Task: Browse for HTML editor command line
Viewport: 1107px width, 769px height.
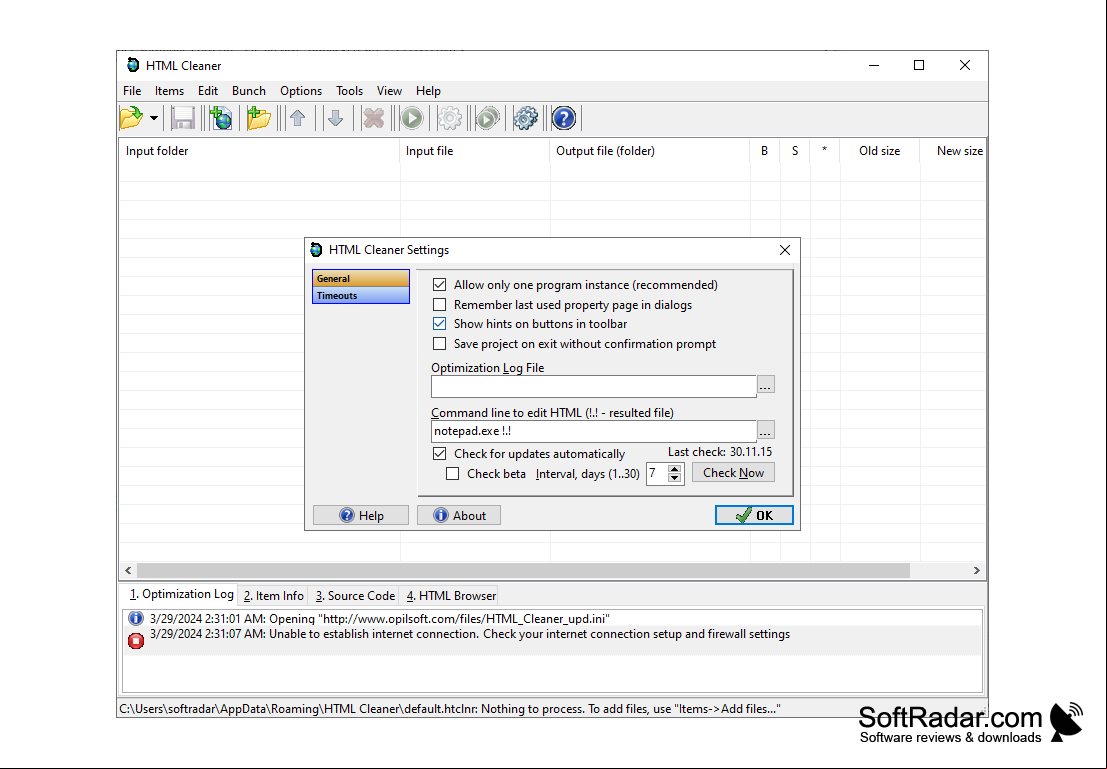Action: coord(765,430)
